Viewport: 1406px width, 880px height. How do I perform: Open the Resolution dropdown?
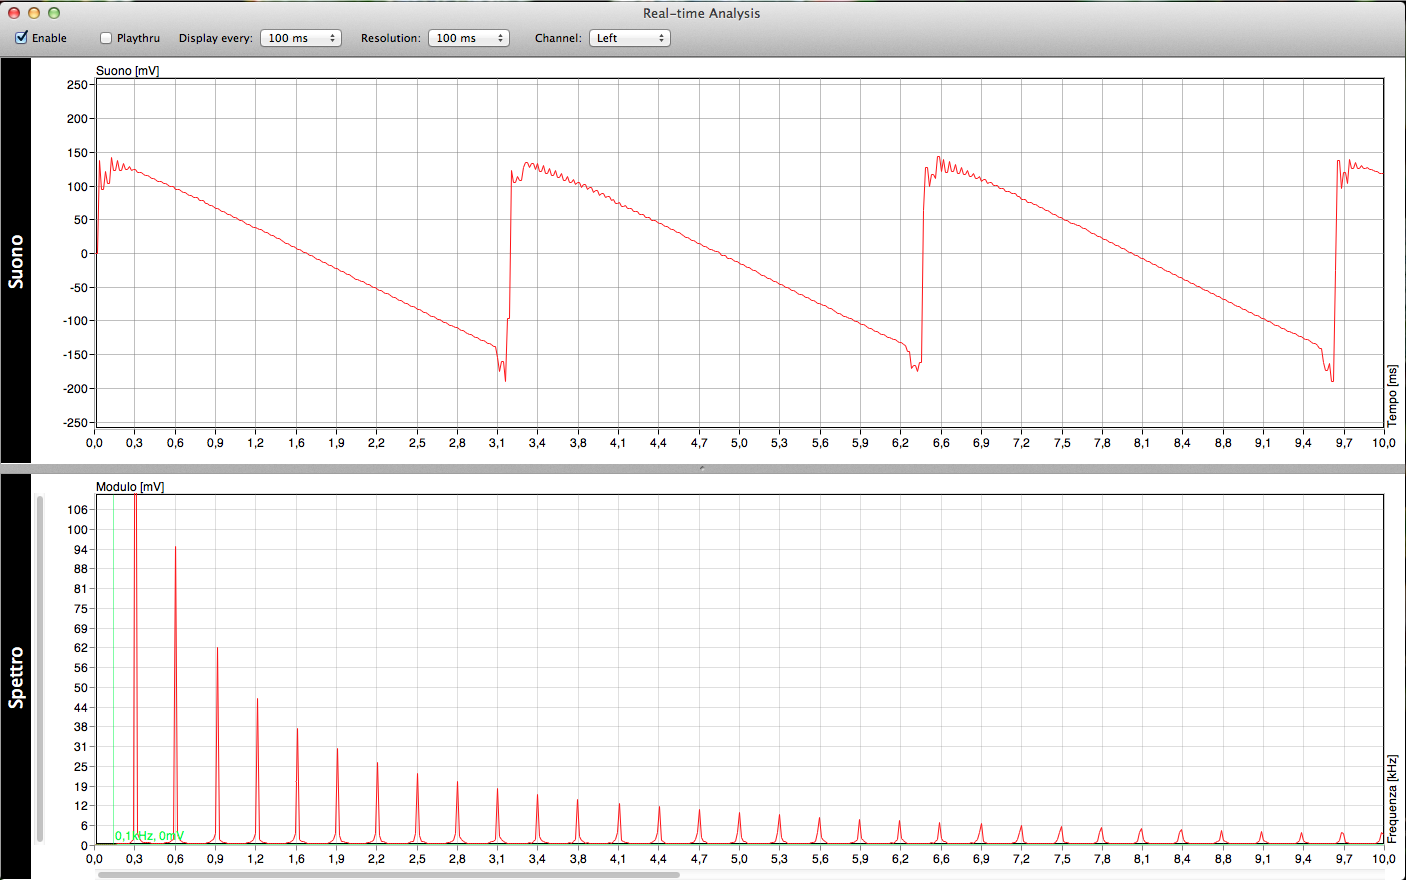(468, 38)
